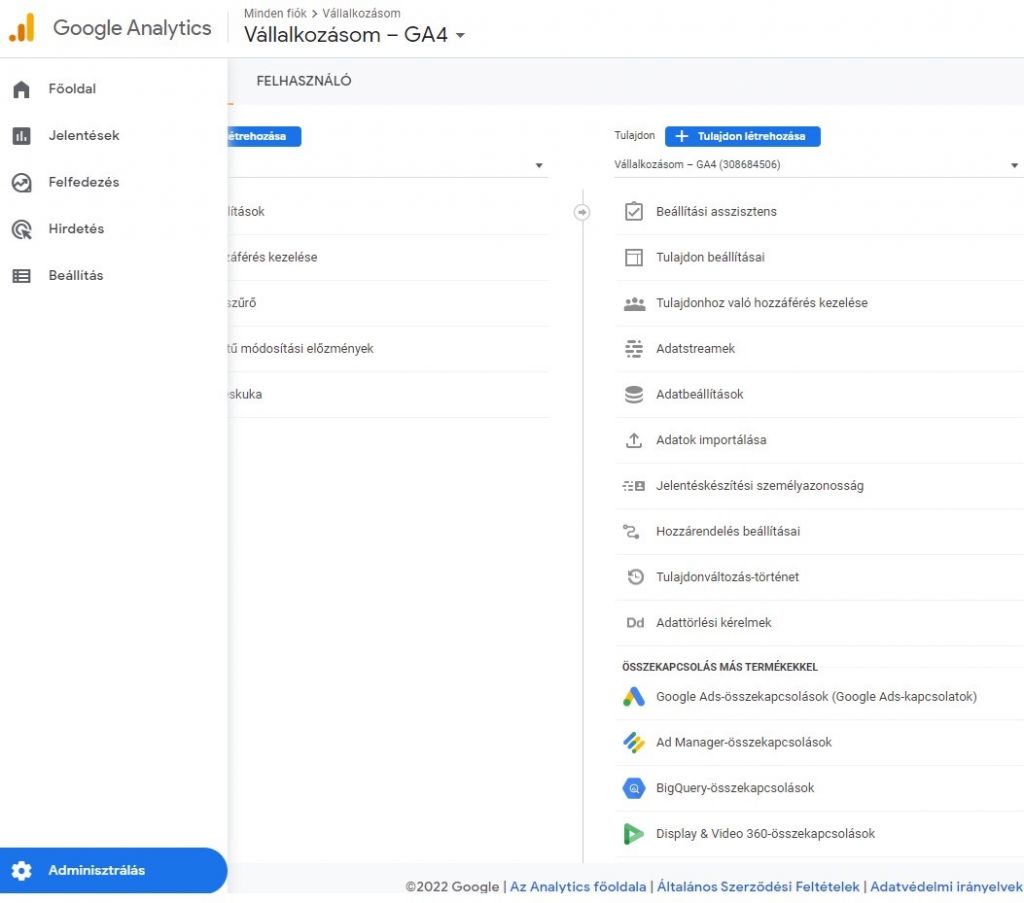1024x903 pixels.
Task: Click Vállalkozásom in the breadcrumb
Action: [361, 13]
